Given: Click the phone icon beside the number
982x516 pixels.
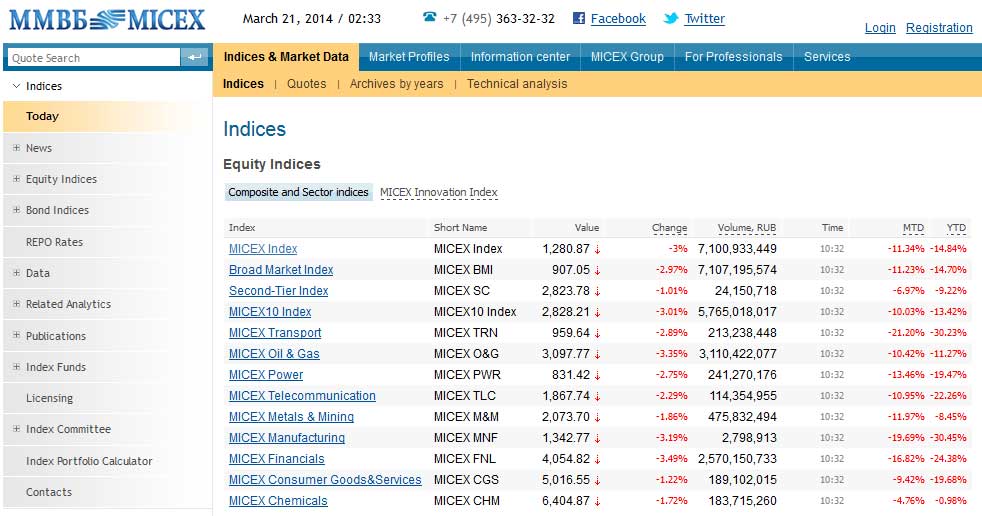Looking at the screenshot, I should 429,17.
